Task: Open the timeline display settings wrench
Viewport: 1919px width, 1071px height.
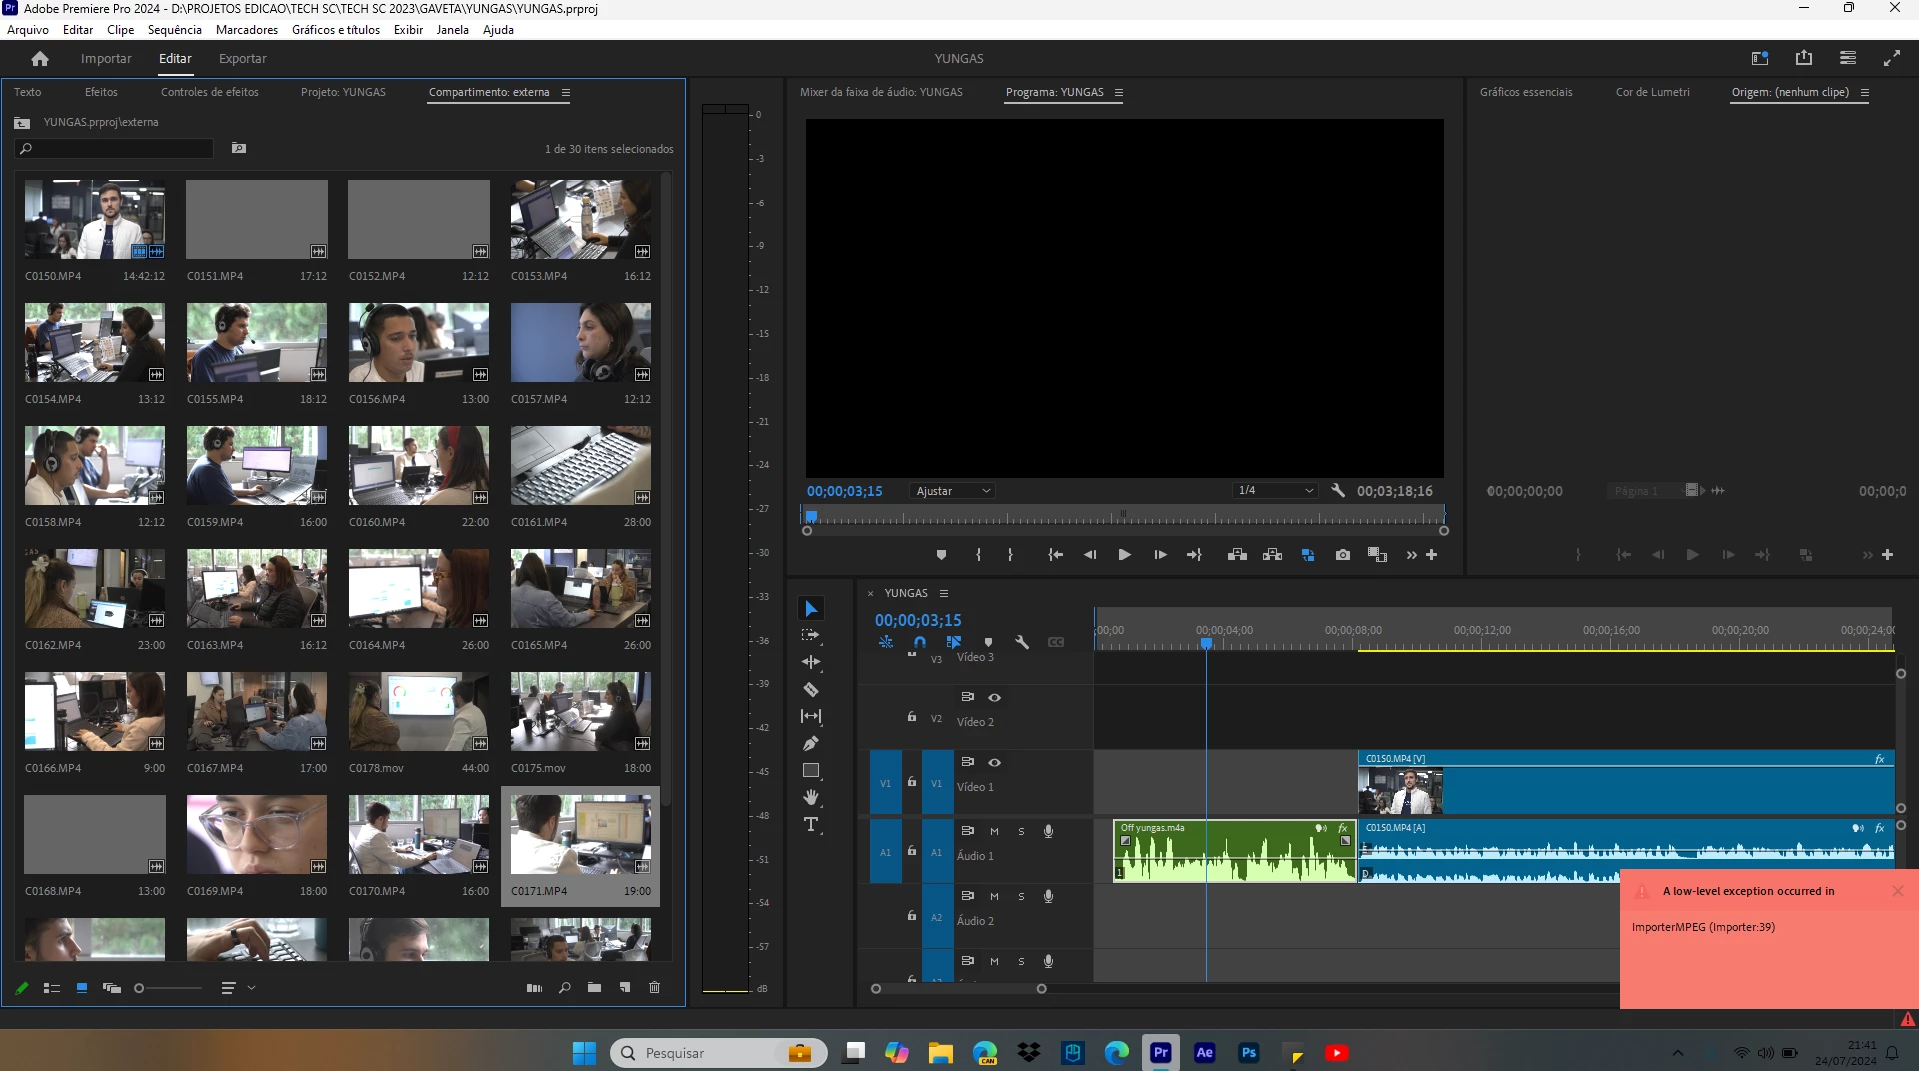Action: pos(1022,642)
